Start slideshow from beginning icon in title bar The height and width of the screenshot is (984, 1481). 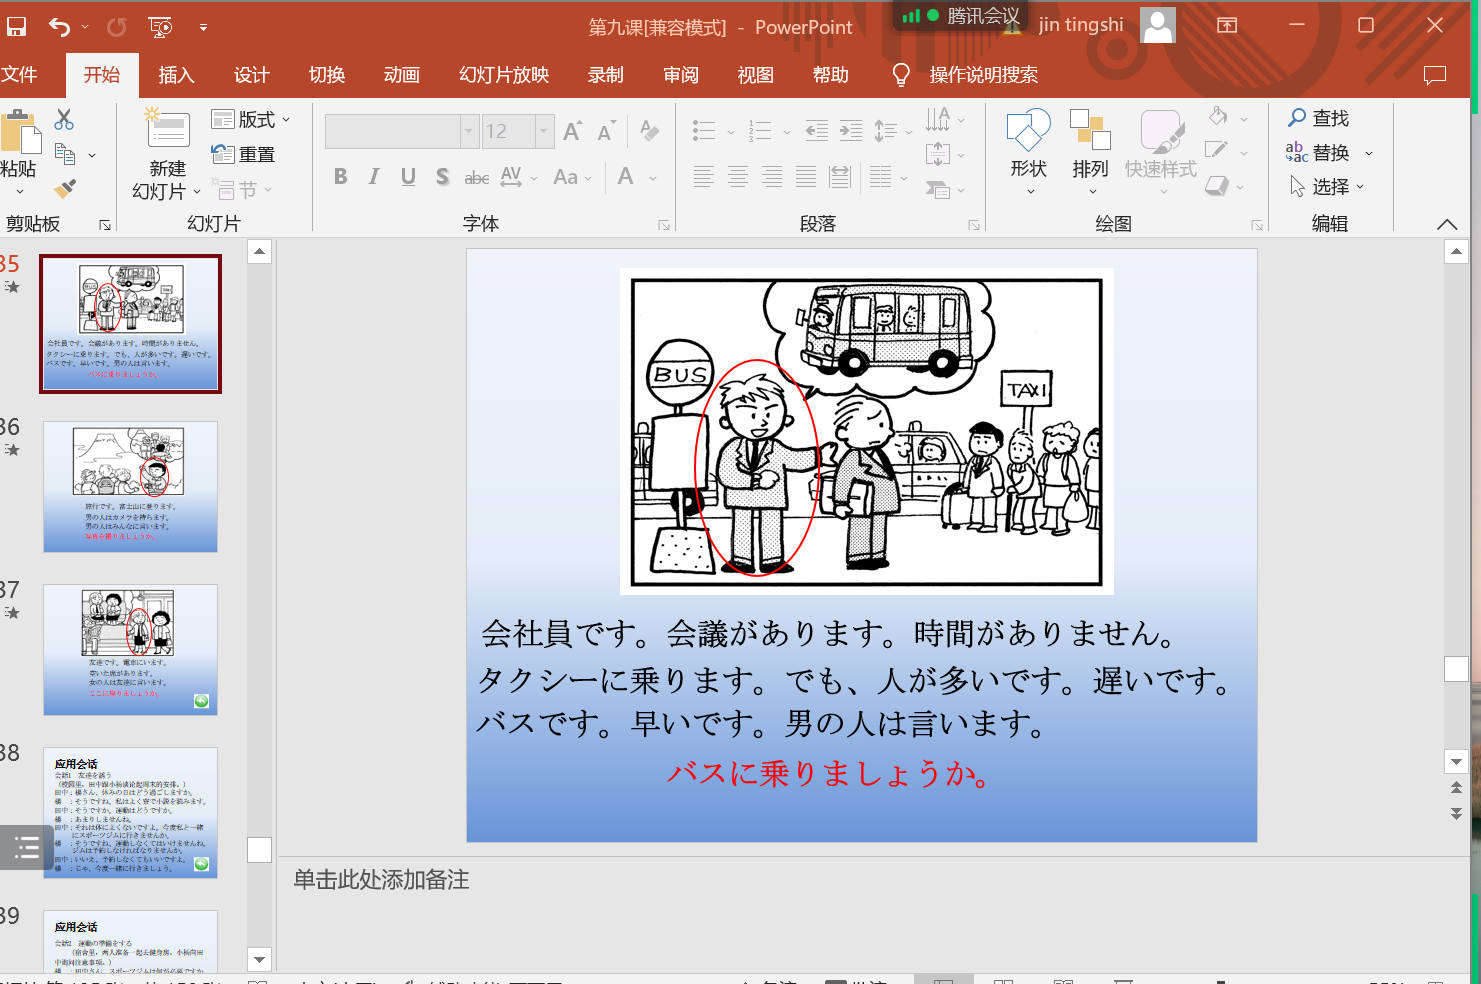[x=160, y=27]
